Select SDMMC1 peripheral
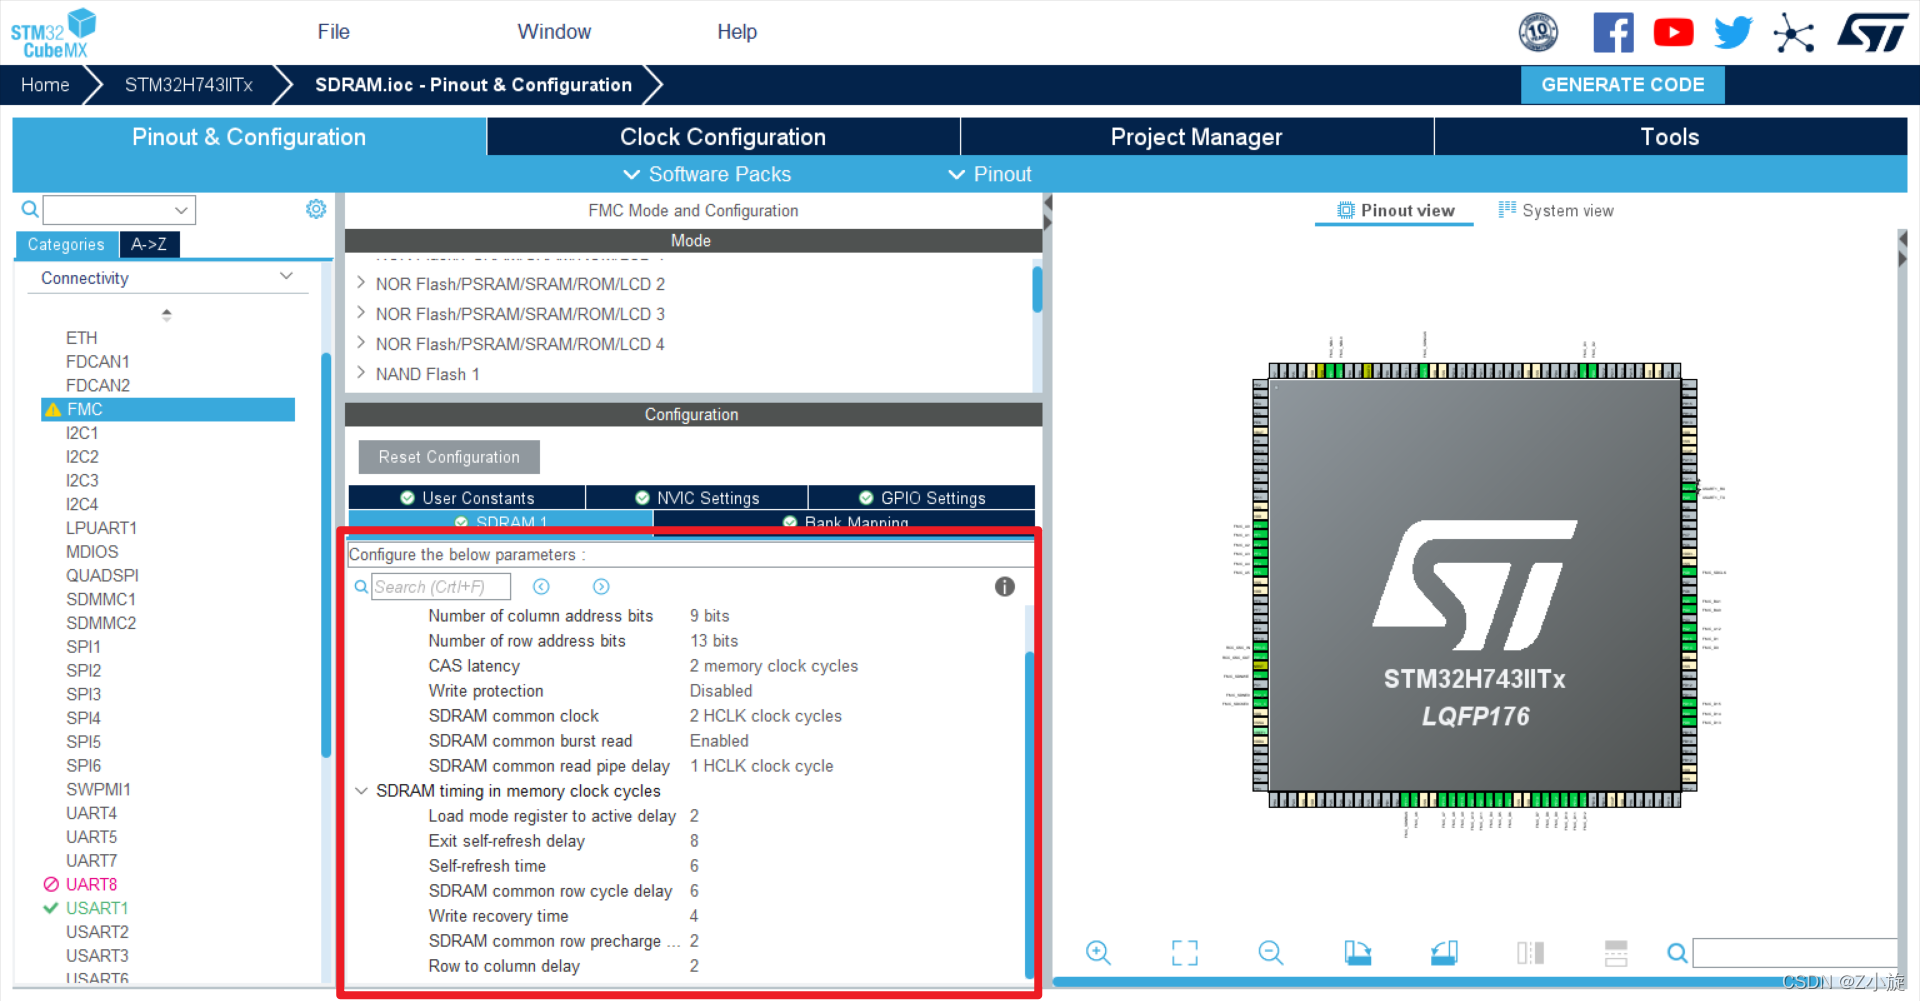 pyautogui.click(x=101, y=600)
